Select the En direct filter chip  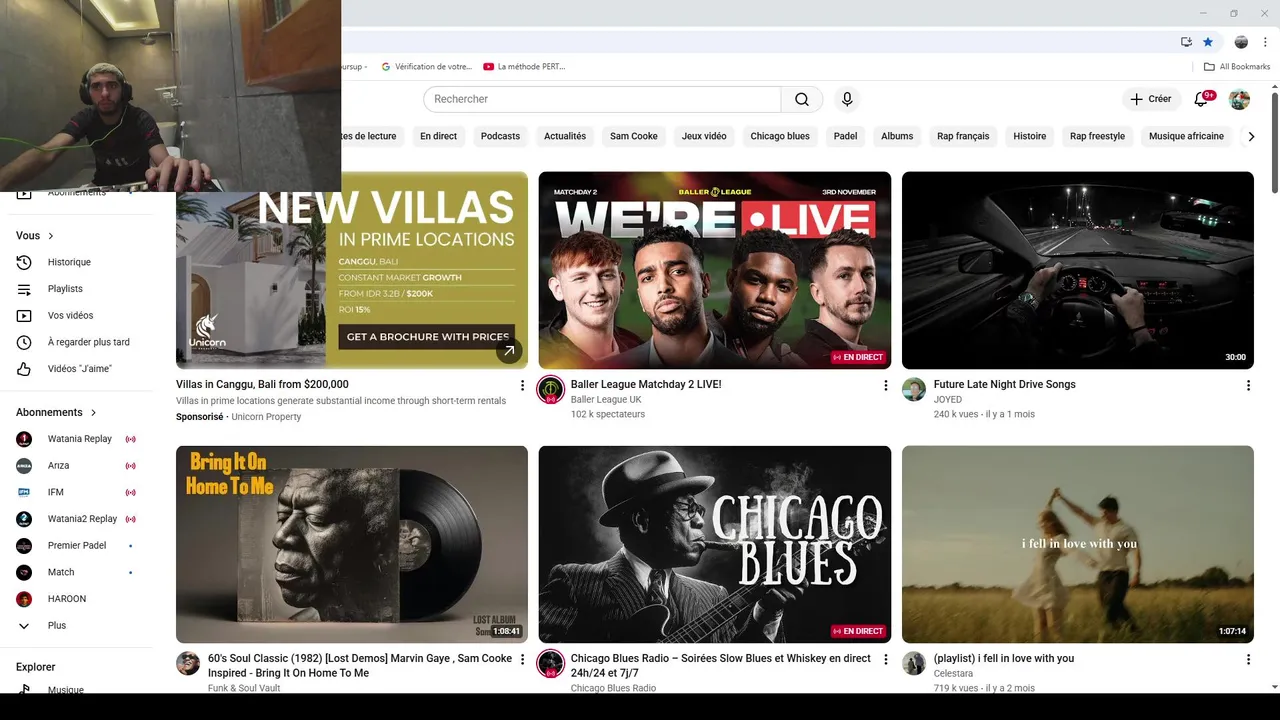pyautogui.click(x=438, y=136)
